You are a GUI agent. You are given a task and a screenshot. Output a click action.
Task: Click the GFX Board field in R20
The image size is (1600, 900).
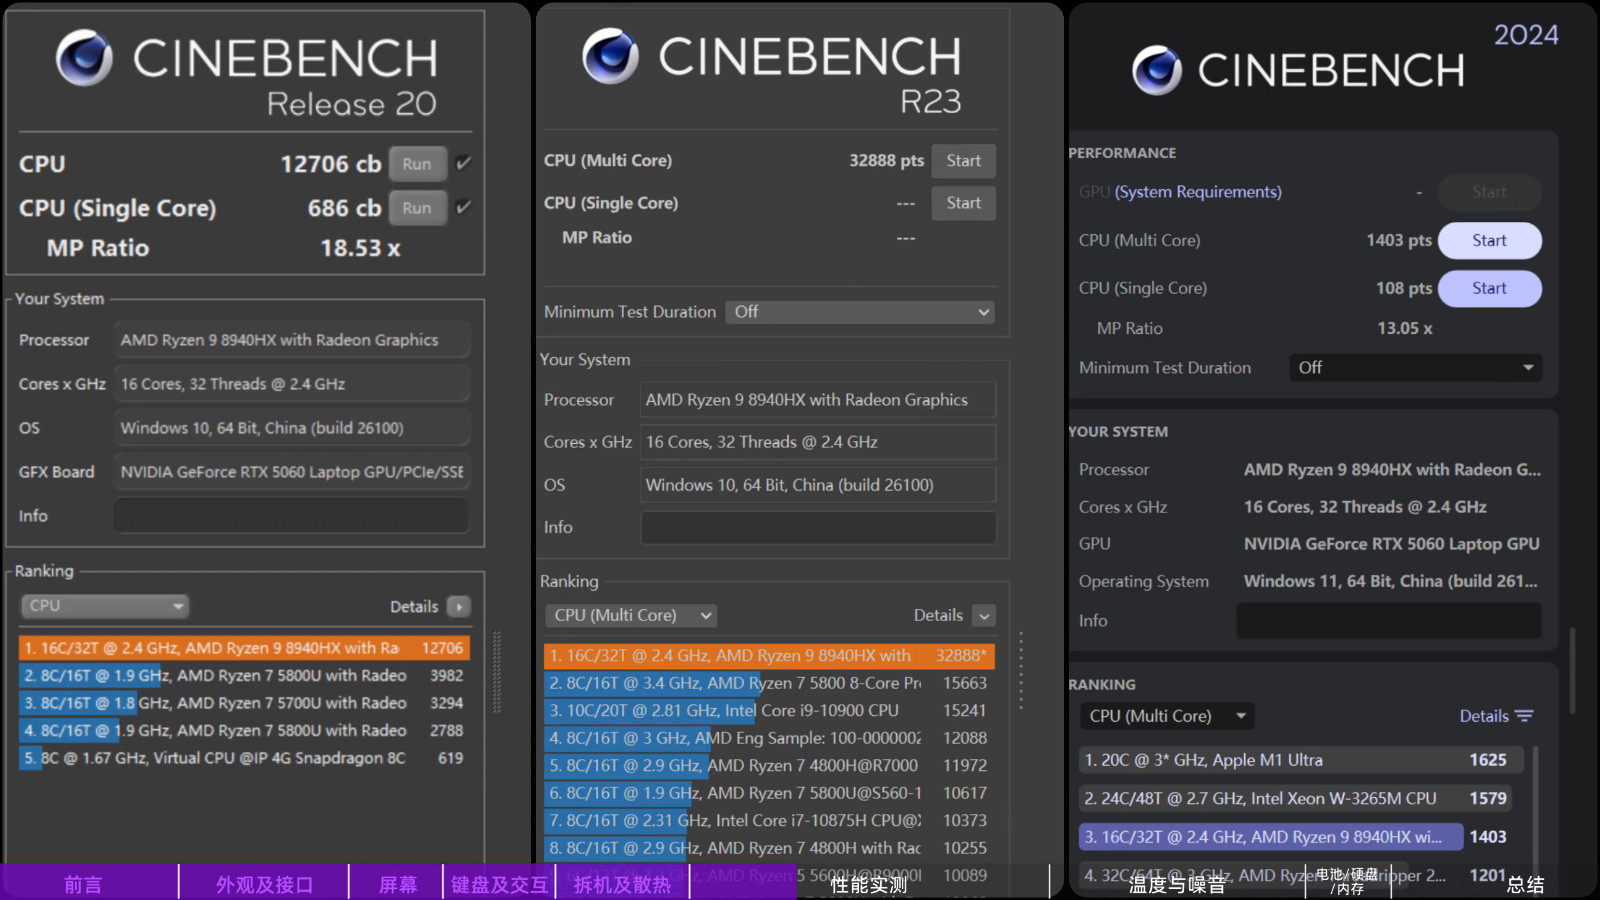(x=291, y=472)
